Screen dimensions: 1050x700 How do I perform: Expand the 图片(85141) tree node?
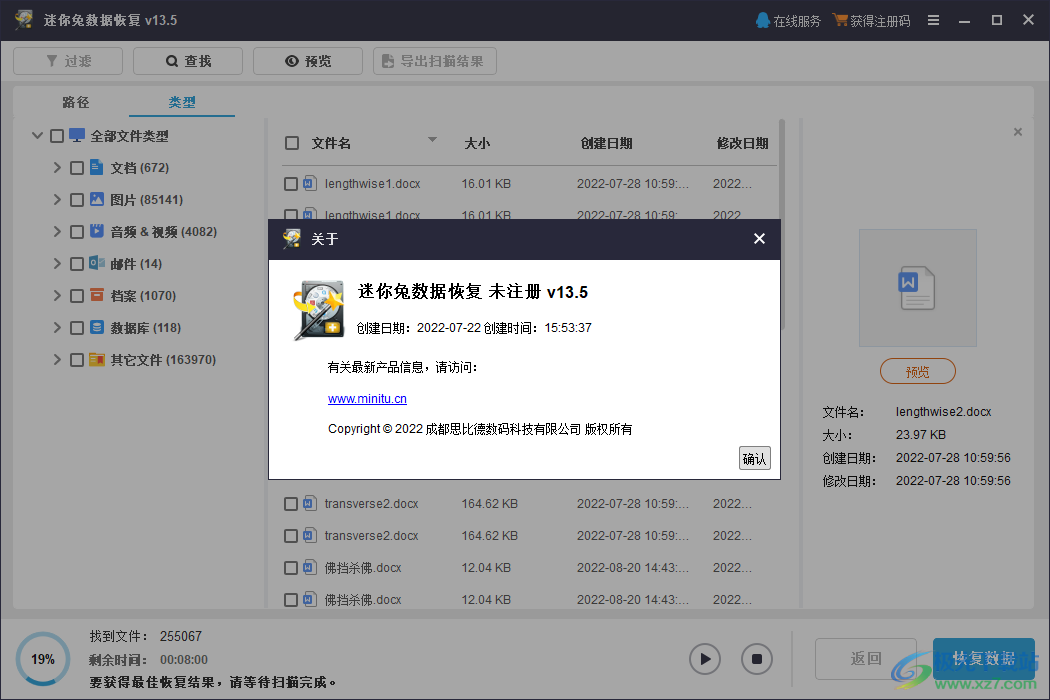[57, 199]
